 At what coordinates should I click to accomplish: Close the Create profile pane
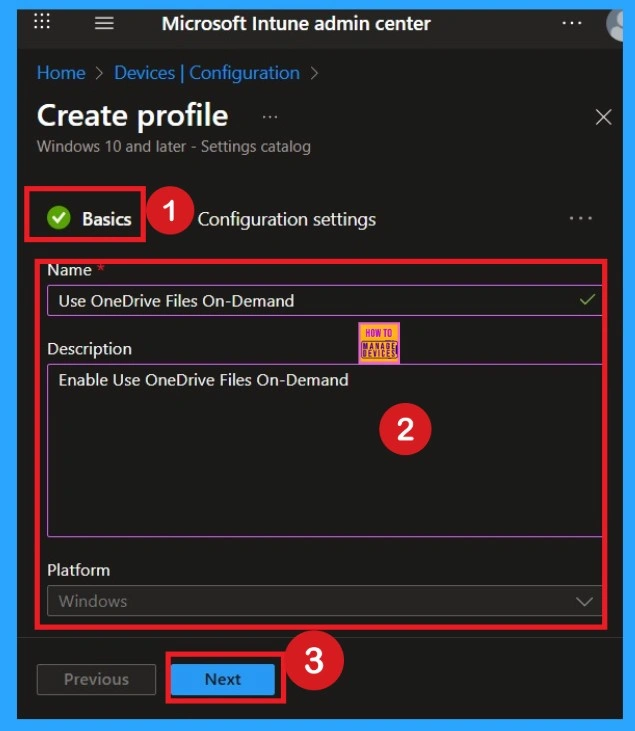click(x=603, y=117)
